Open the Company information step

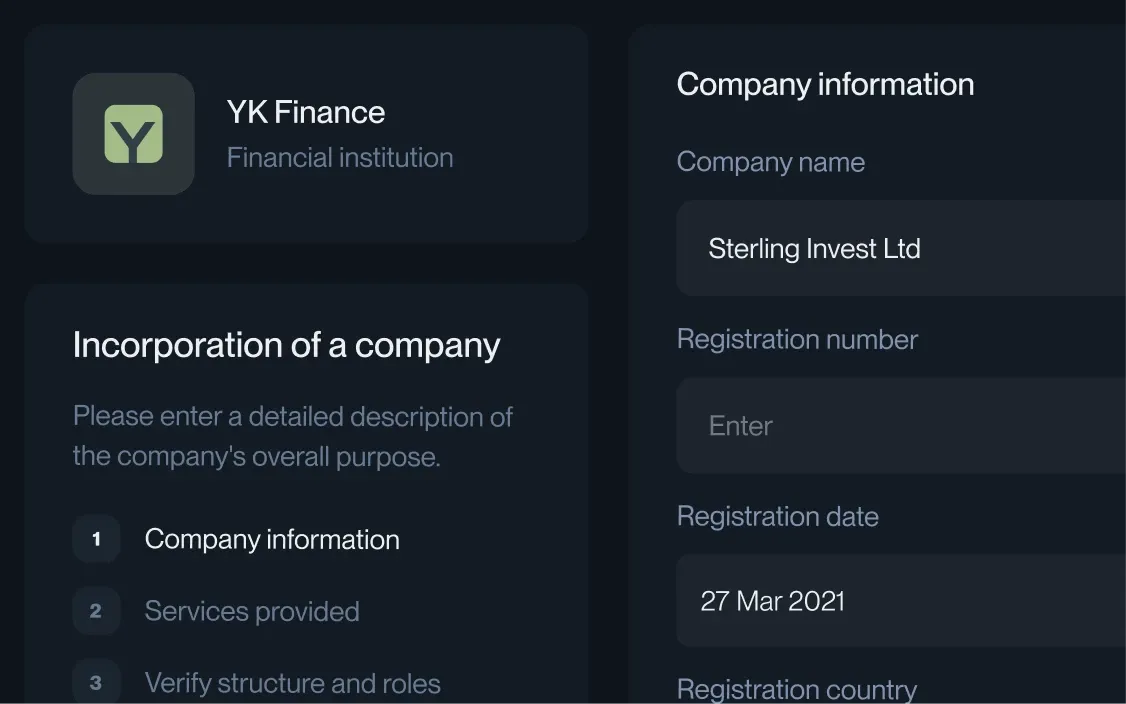click(x=271, y=539)
